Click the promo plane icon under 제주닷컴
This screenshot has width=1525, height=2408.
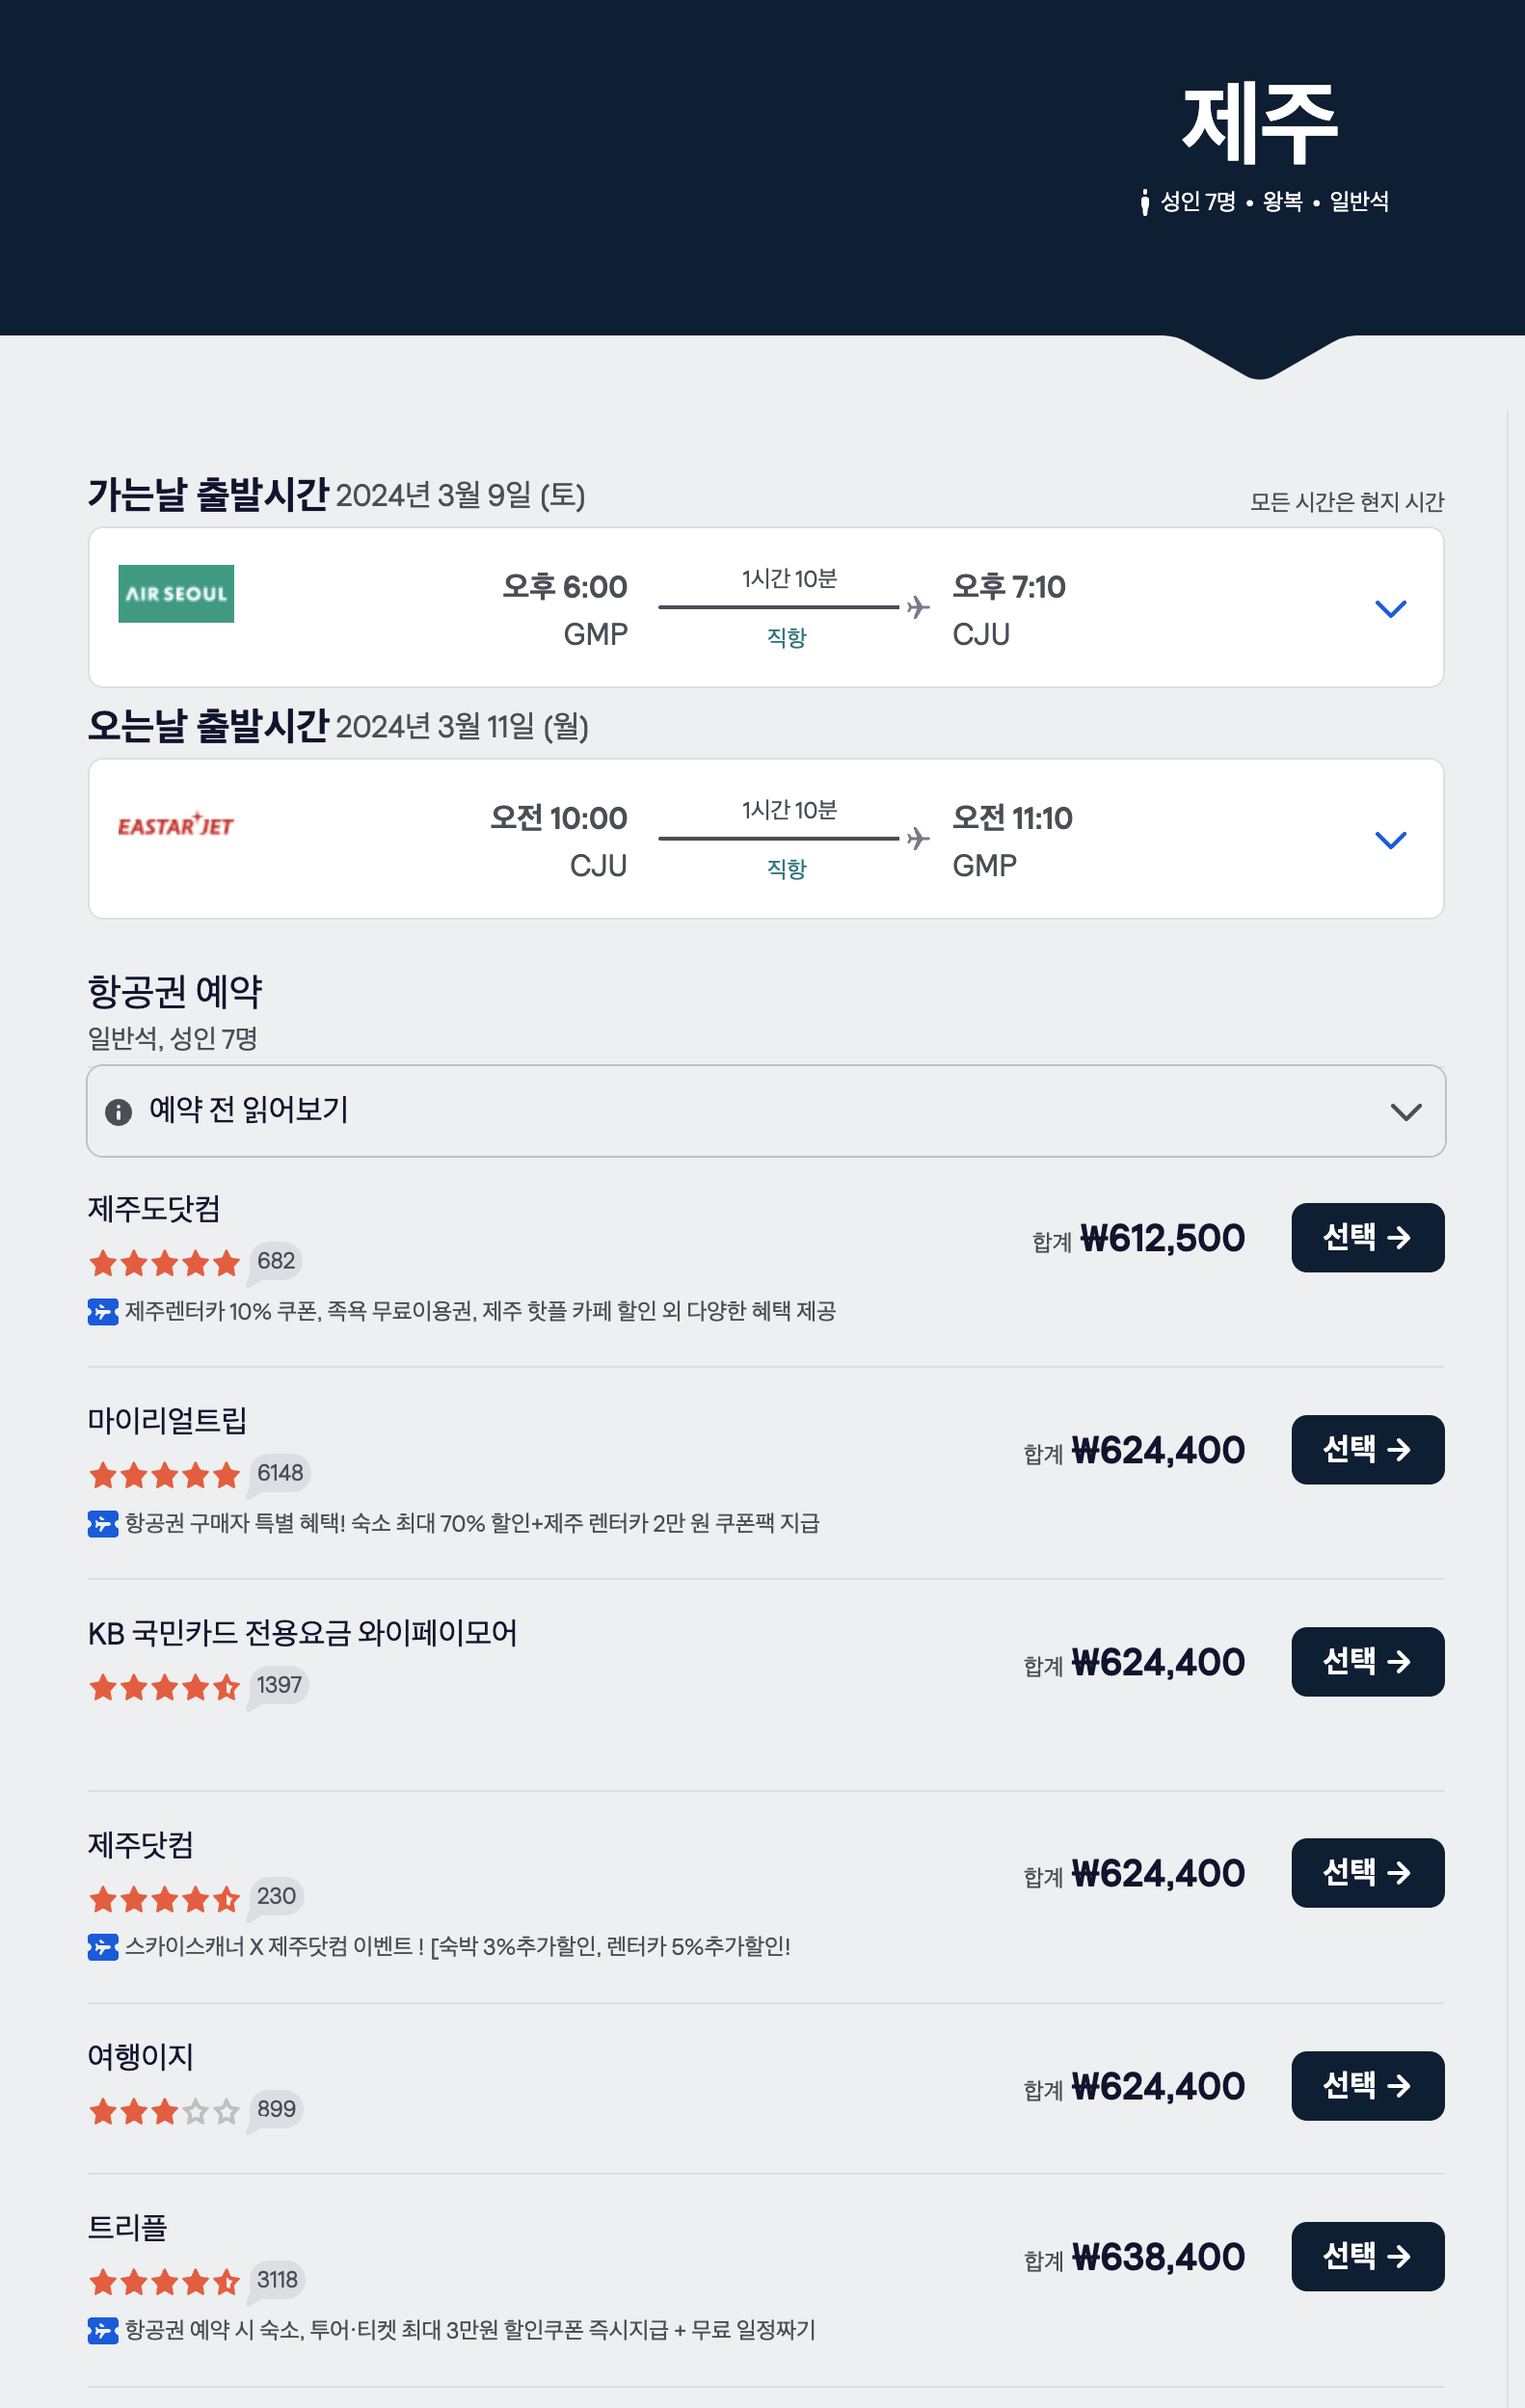click(103, 1947)
